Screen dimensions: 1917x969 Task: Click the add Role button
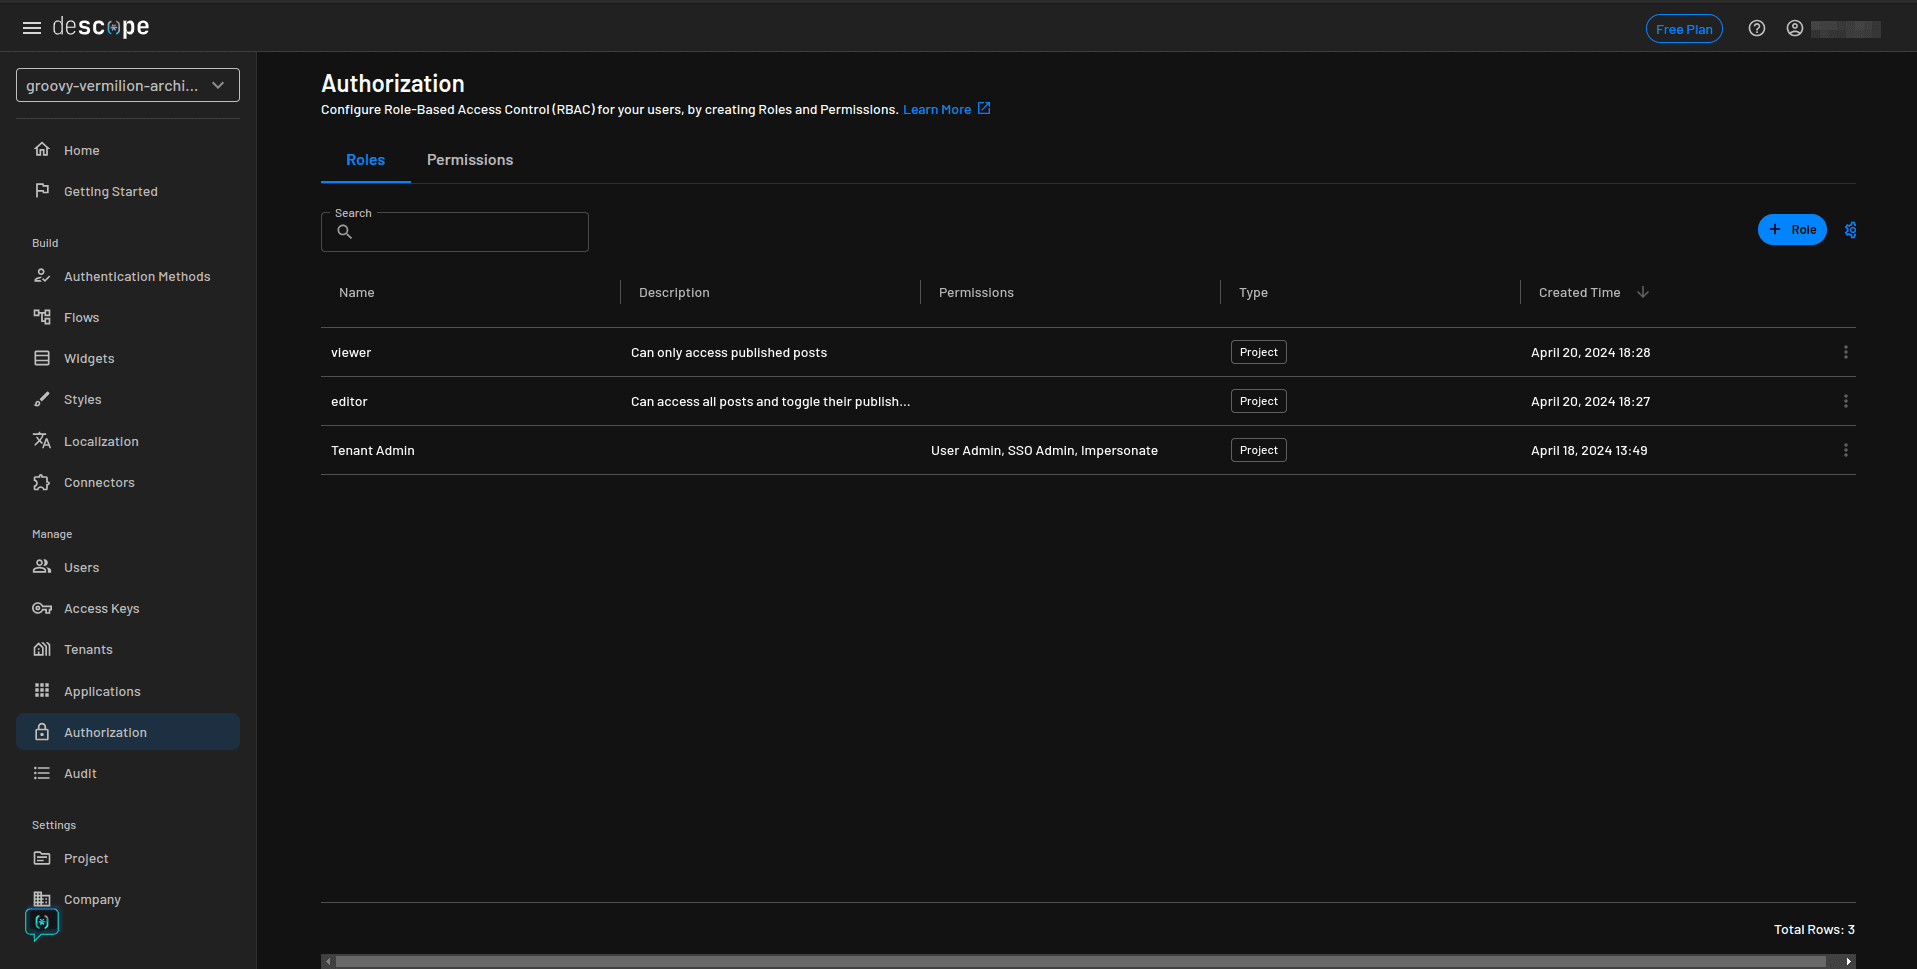[1791, 230]
